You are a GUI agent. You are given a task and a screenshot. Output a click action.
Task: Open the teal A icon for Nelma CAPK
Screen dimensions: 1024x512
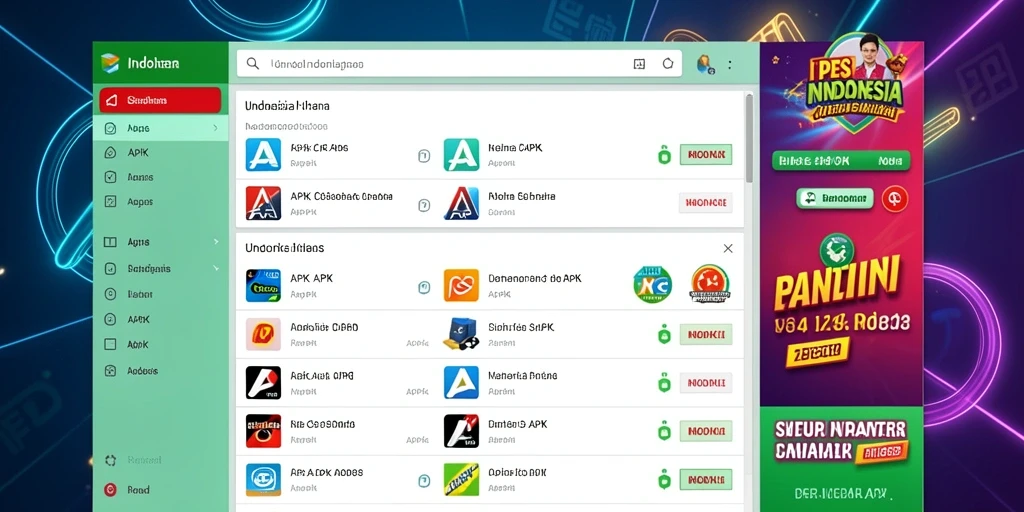[461, 155]
